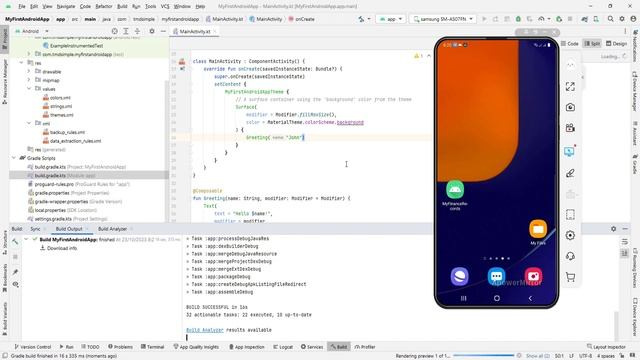Image resolution: width=640 pixels, height=360 pixels.
Task: Open the VCS menu
Action: (165, 7)
